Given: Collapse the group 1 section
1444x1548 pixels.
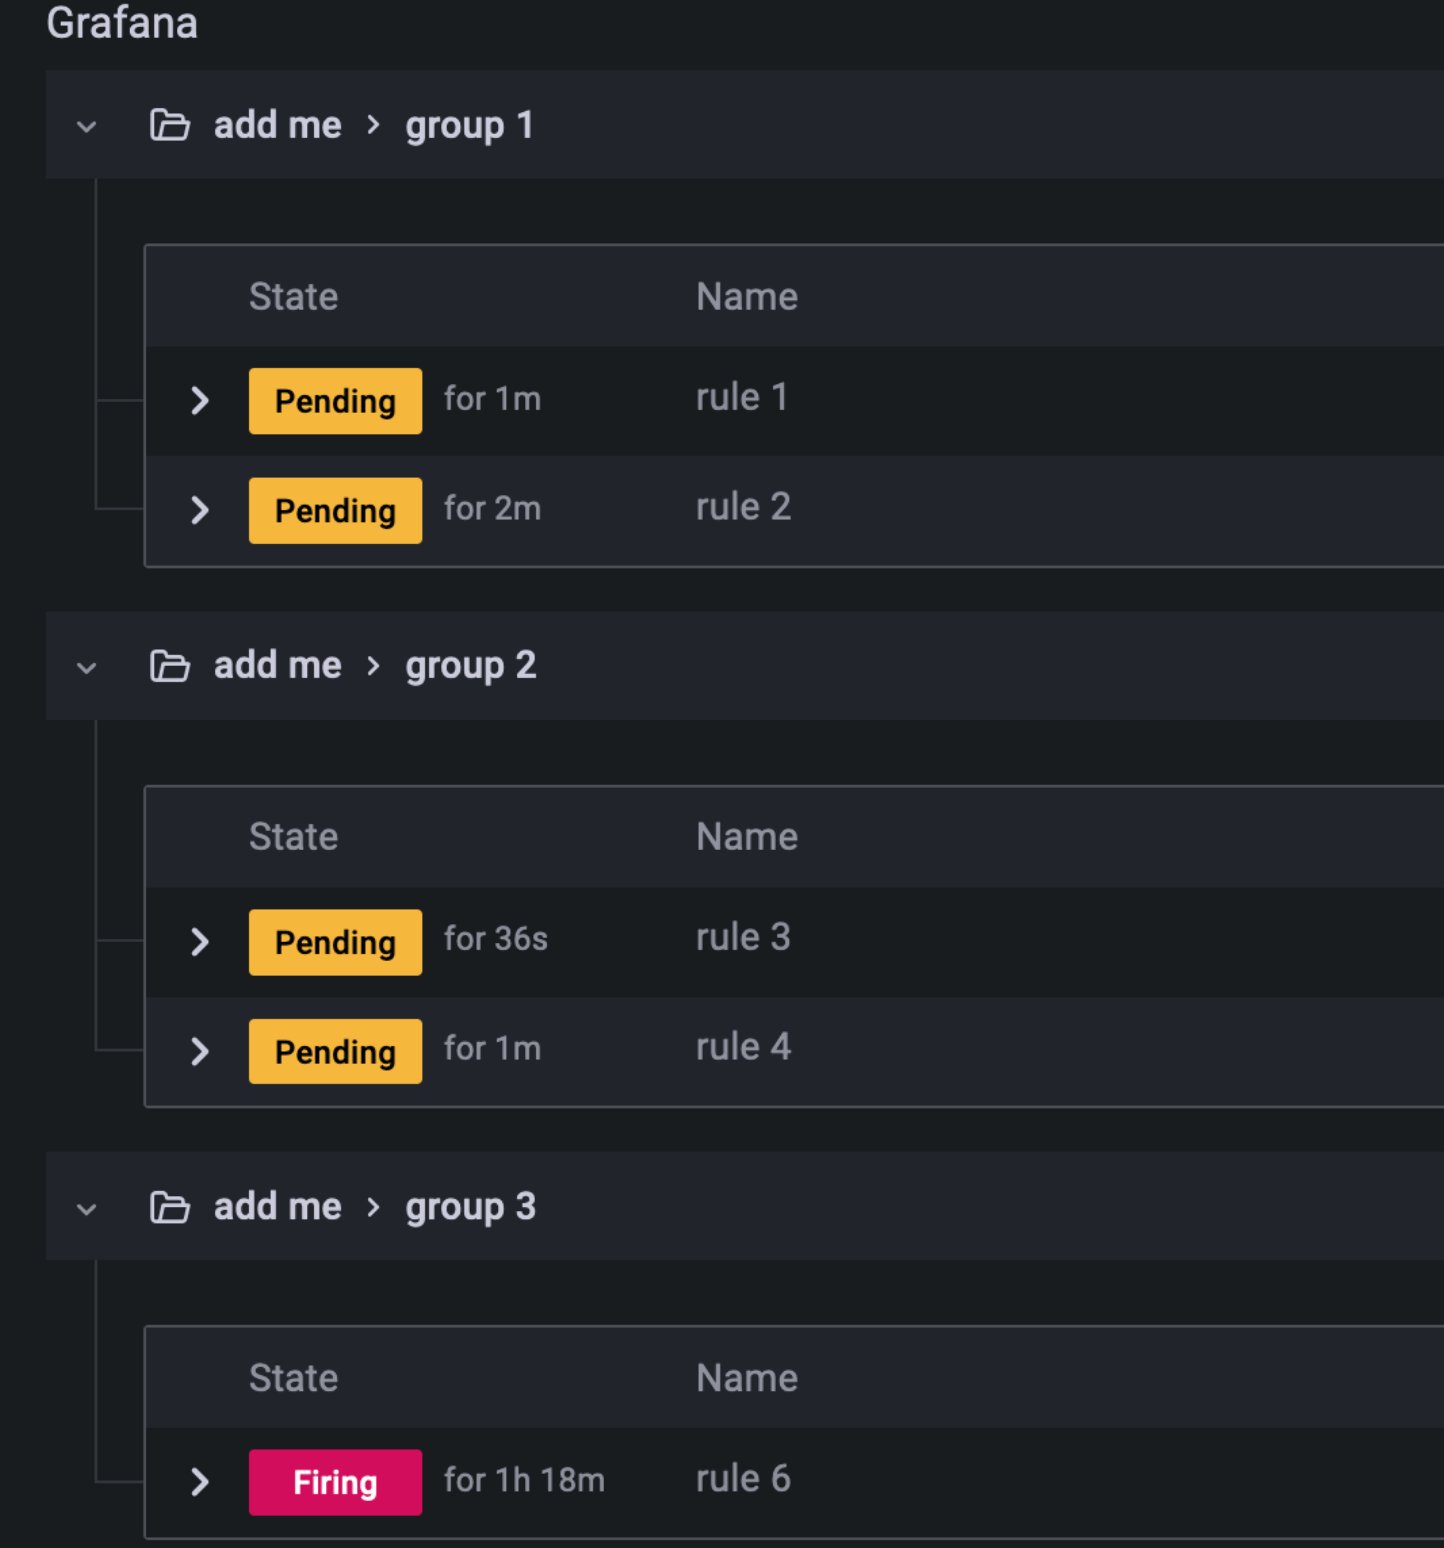Looking at the screenshot, I should pyautogui.click(x=86, y=125).
